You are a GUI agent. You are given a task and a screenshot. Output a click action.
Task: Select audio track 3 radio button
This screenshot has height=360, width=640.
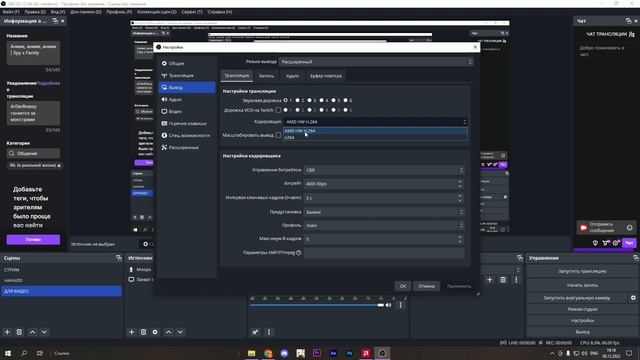click(x=309, y=100)
